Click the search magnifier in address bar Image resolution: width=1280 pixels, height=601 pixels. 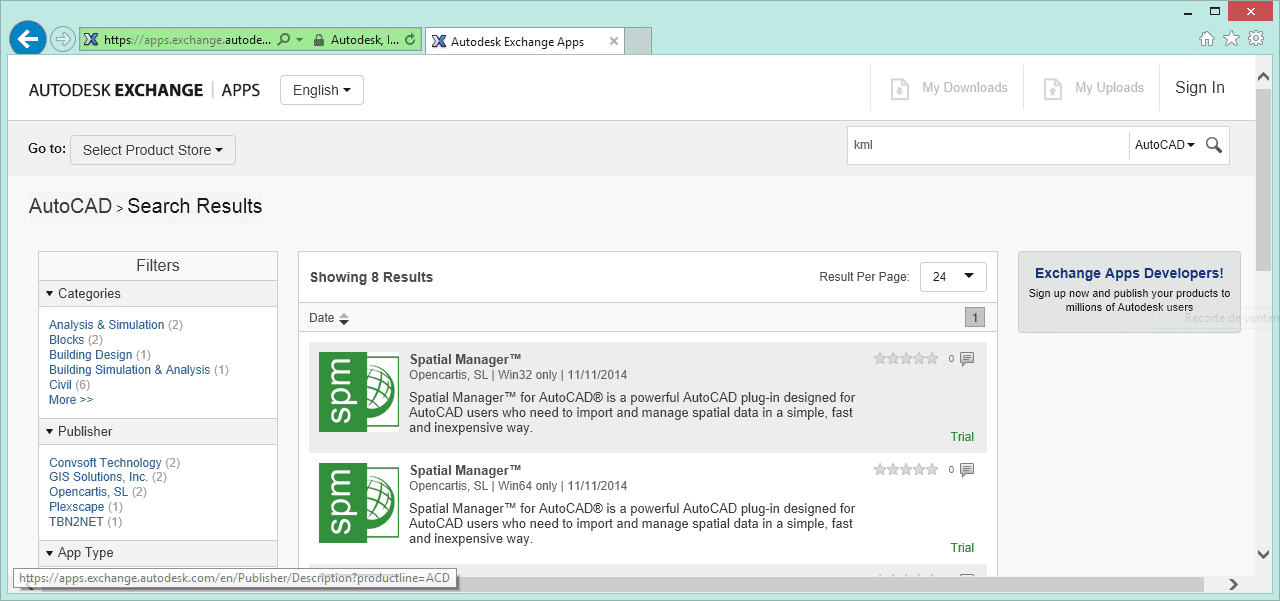[284, 40]
